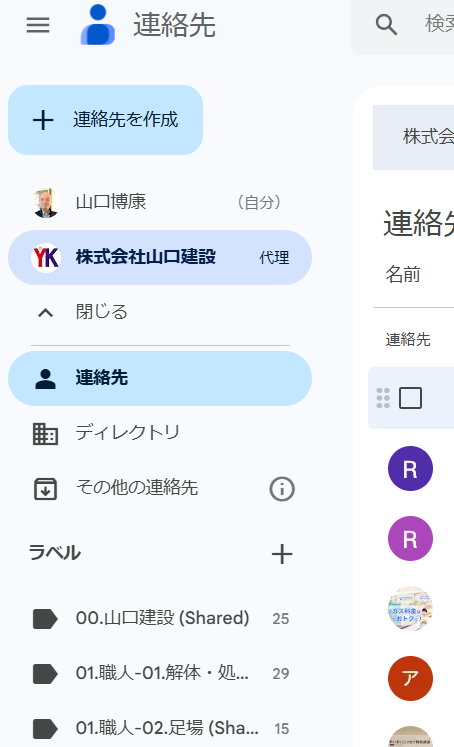The height and width of the screenshot is (747, 454).
Task: Click the blue Contacts app logo
Action: pyautogui.click(x=98, y=25)
